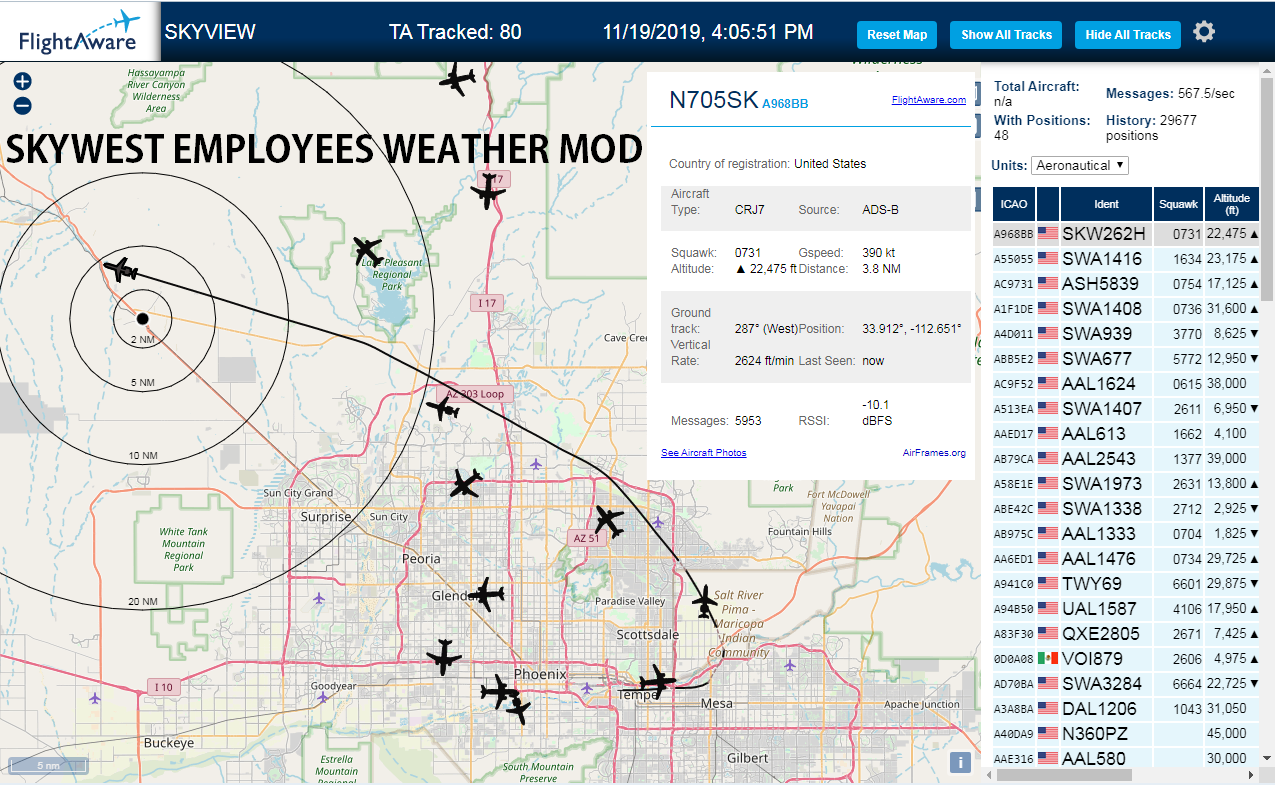This screenshot has width=1275, height=785.
Task: Select the ASH5839 table row
Action: (x=1127, y=284)
